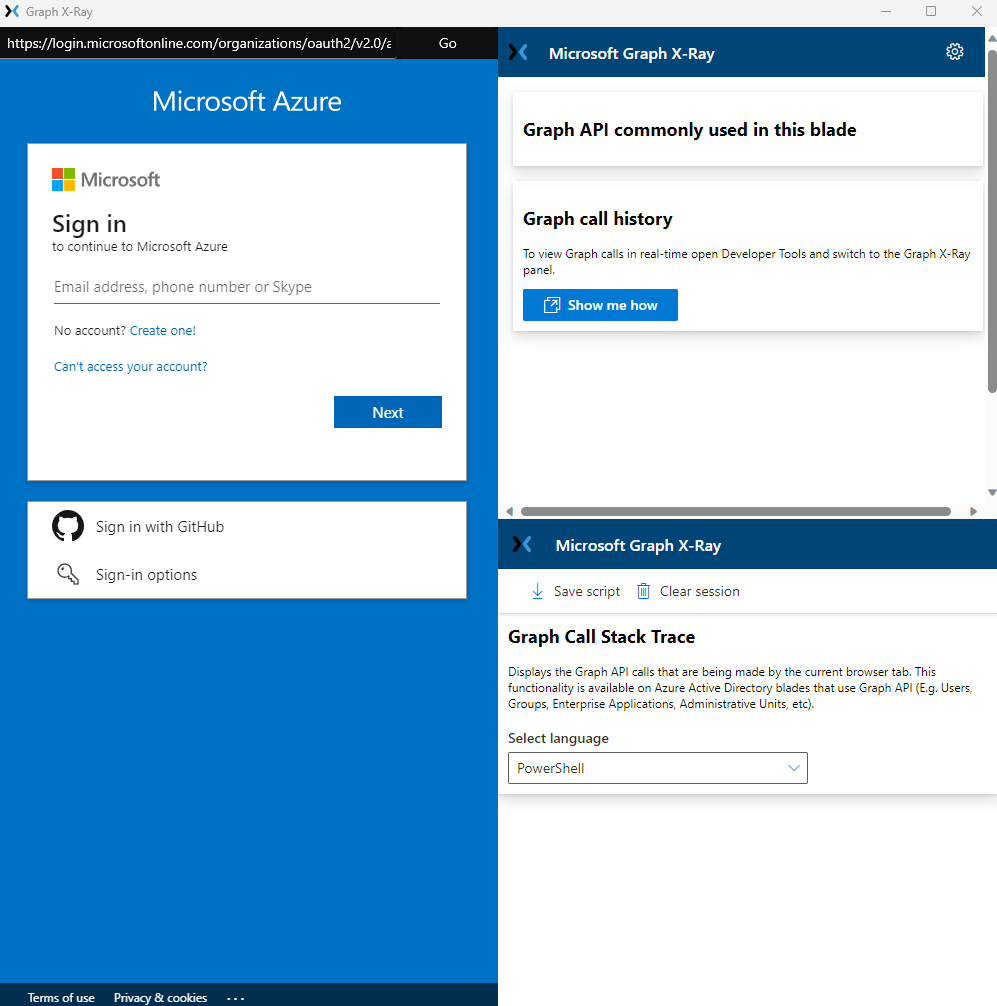Image resolution: width=997 pixels, height=1006 pixels.
Task: Click the Graph X-Ray title bar app icon
Action: [x=12, y=12]
